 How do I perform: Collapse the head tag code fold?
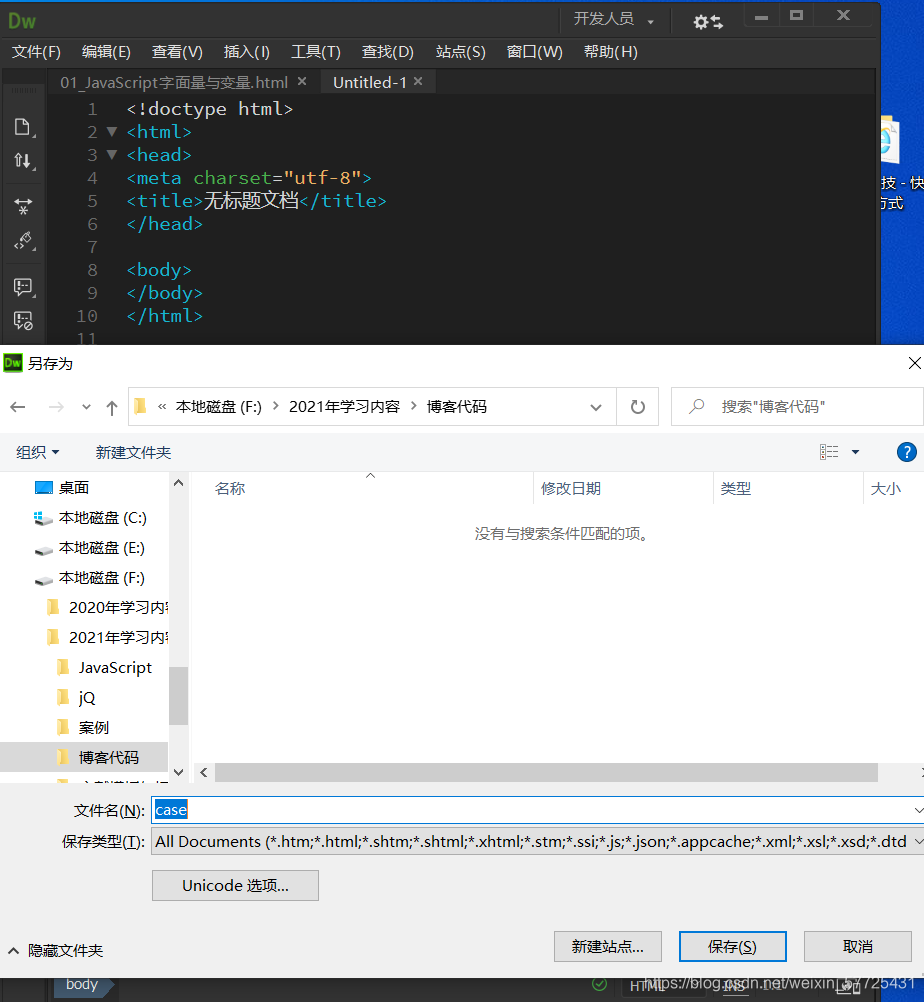[x=112, y=155]
